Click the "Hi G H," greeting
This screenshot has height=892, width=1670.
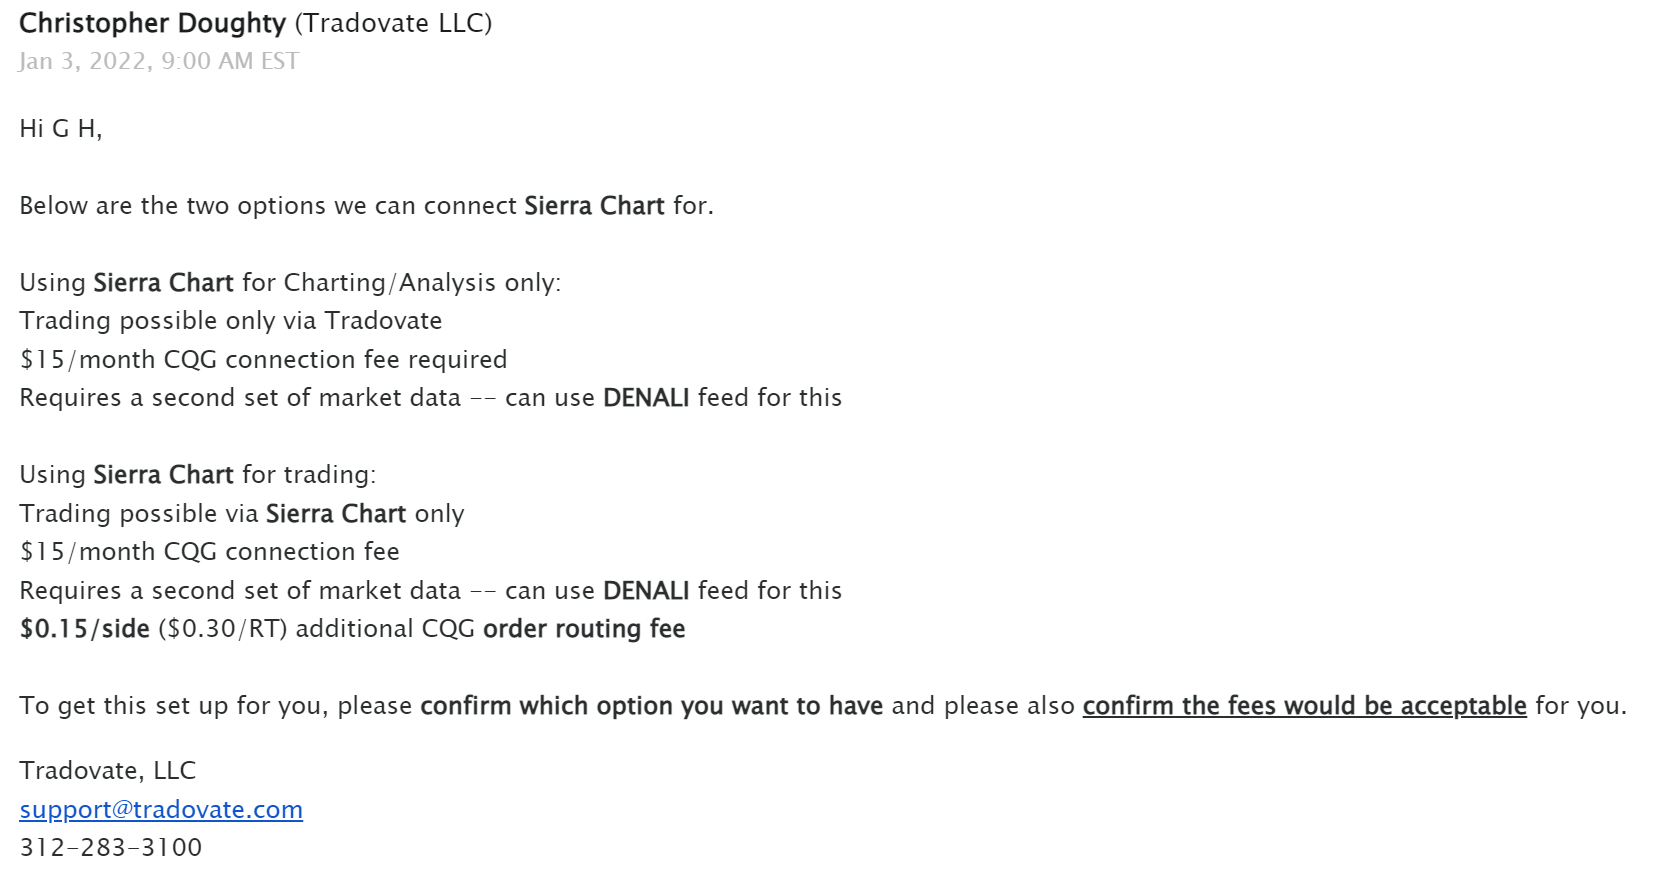coord(61,129)
